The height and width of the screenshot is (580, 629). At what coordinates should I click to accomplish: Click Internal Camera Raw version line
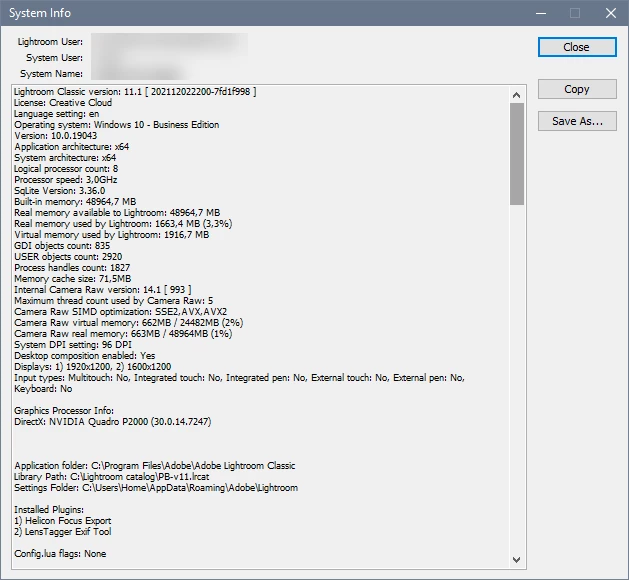[x=103, y=290]
